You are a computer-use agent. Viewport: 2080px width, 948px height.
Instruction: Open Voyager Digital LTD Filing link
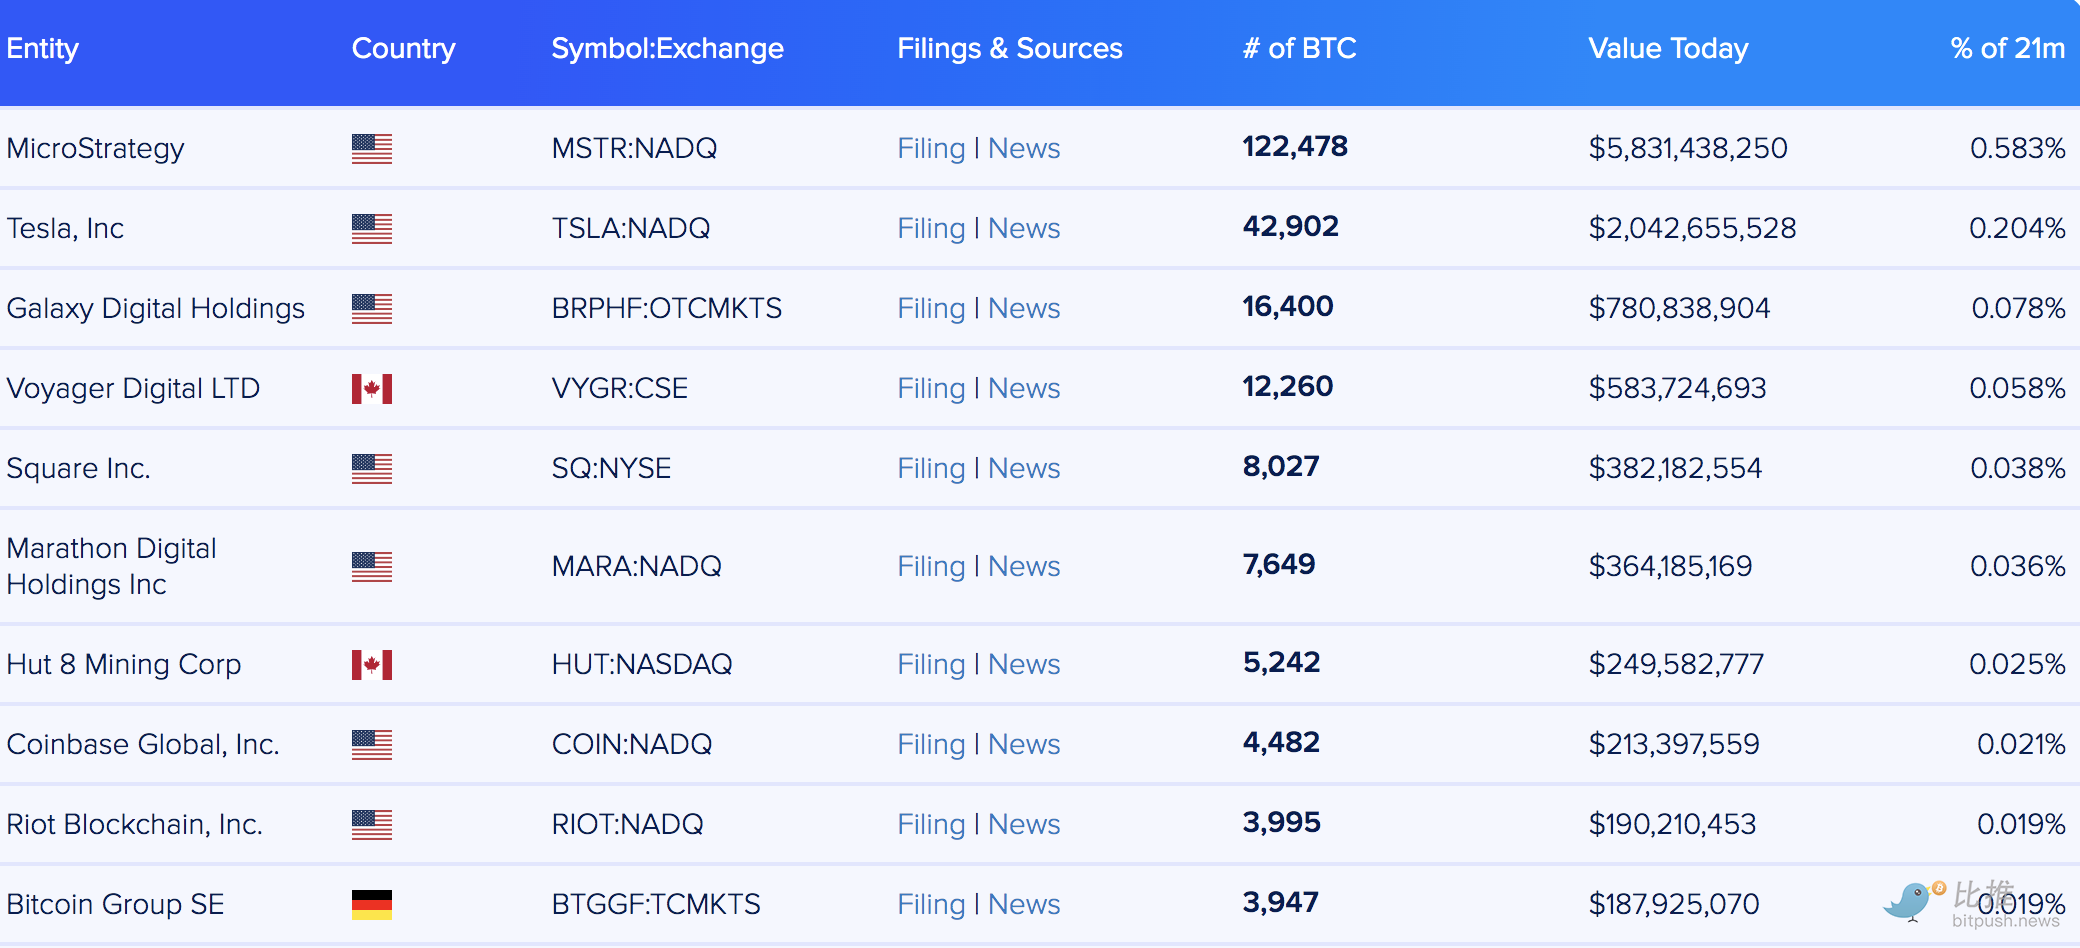click(x=931, y=388)
